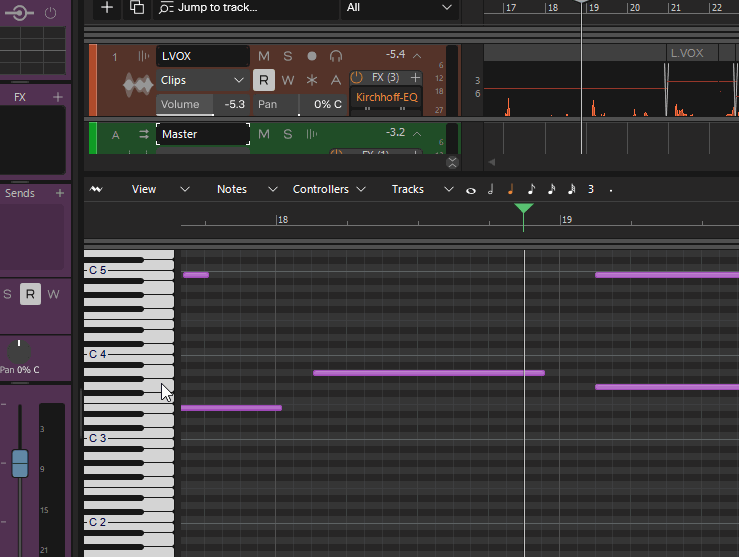Click measure 18 in piano roll ruler
The image size is (739, 557).
coord(282,220)
